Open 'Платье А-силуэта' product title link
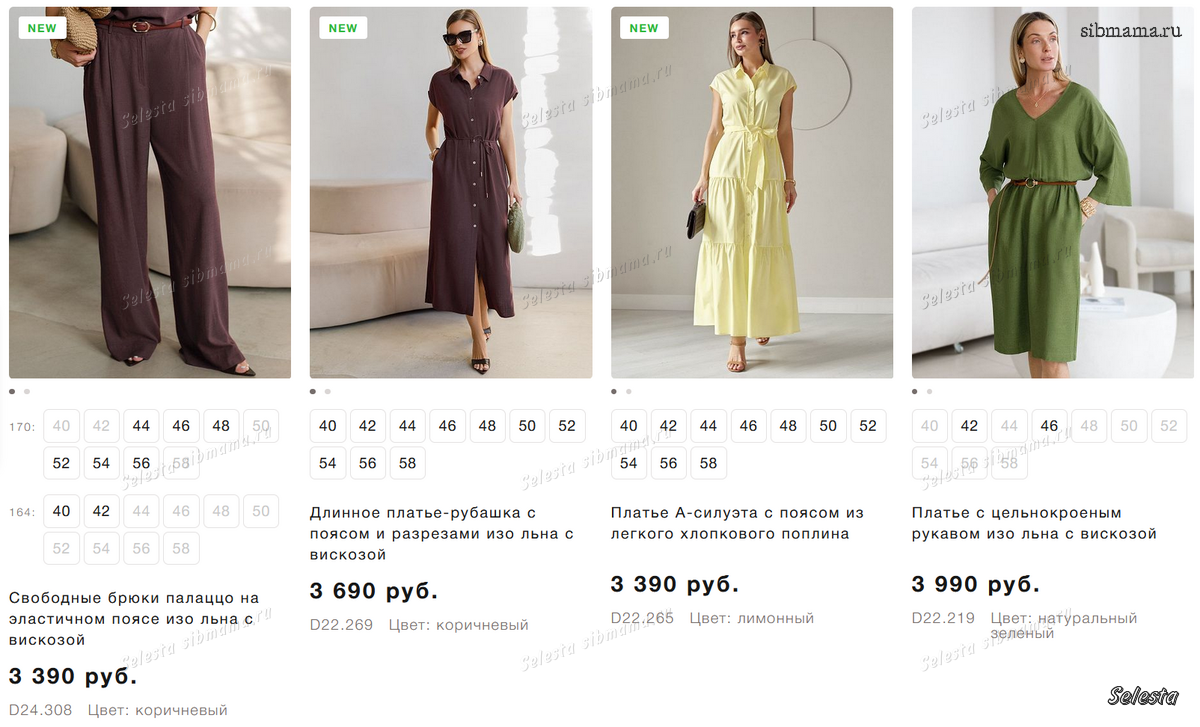The image size is (1200, 727). point(737,523)
